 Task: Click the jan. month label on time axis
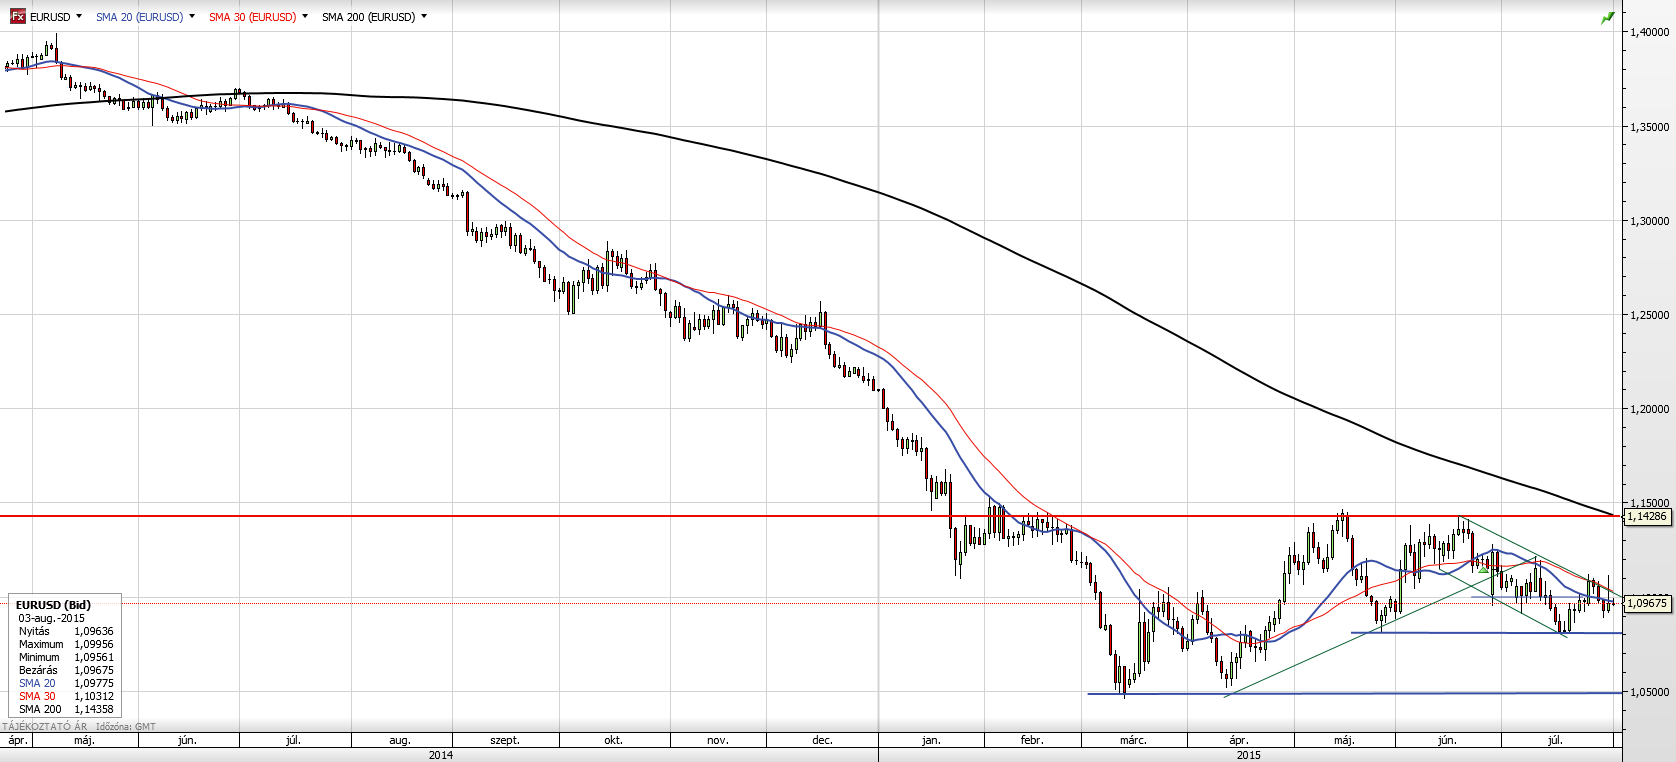tap(931, 740)
